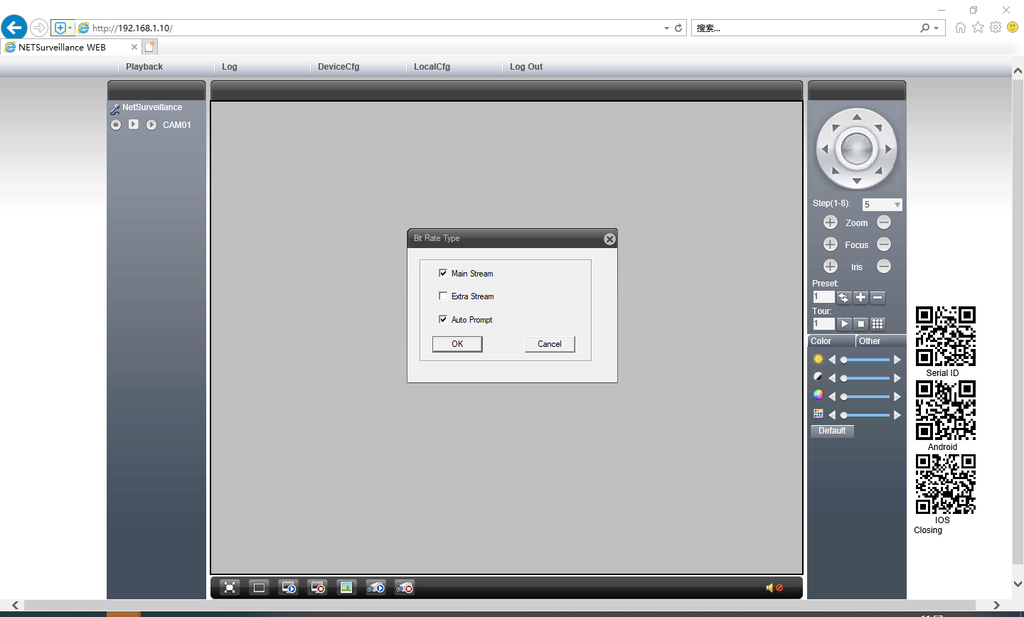
Task: Click the brightness slider track
Action: 866,359
